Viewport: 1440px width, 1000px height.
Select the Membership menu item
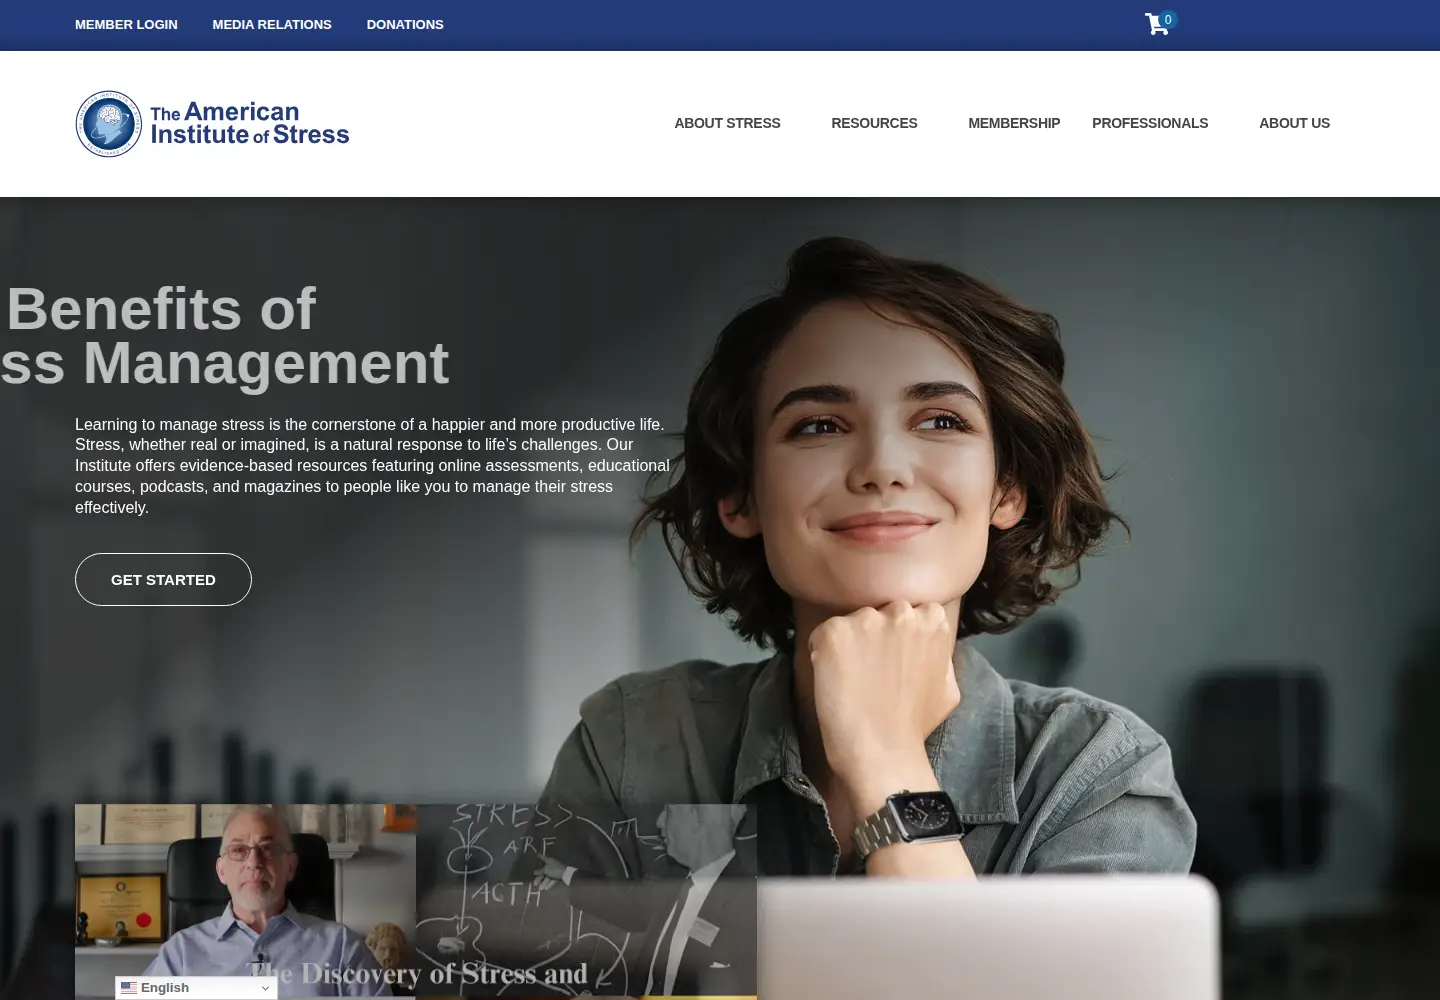1014,123
